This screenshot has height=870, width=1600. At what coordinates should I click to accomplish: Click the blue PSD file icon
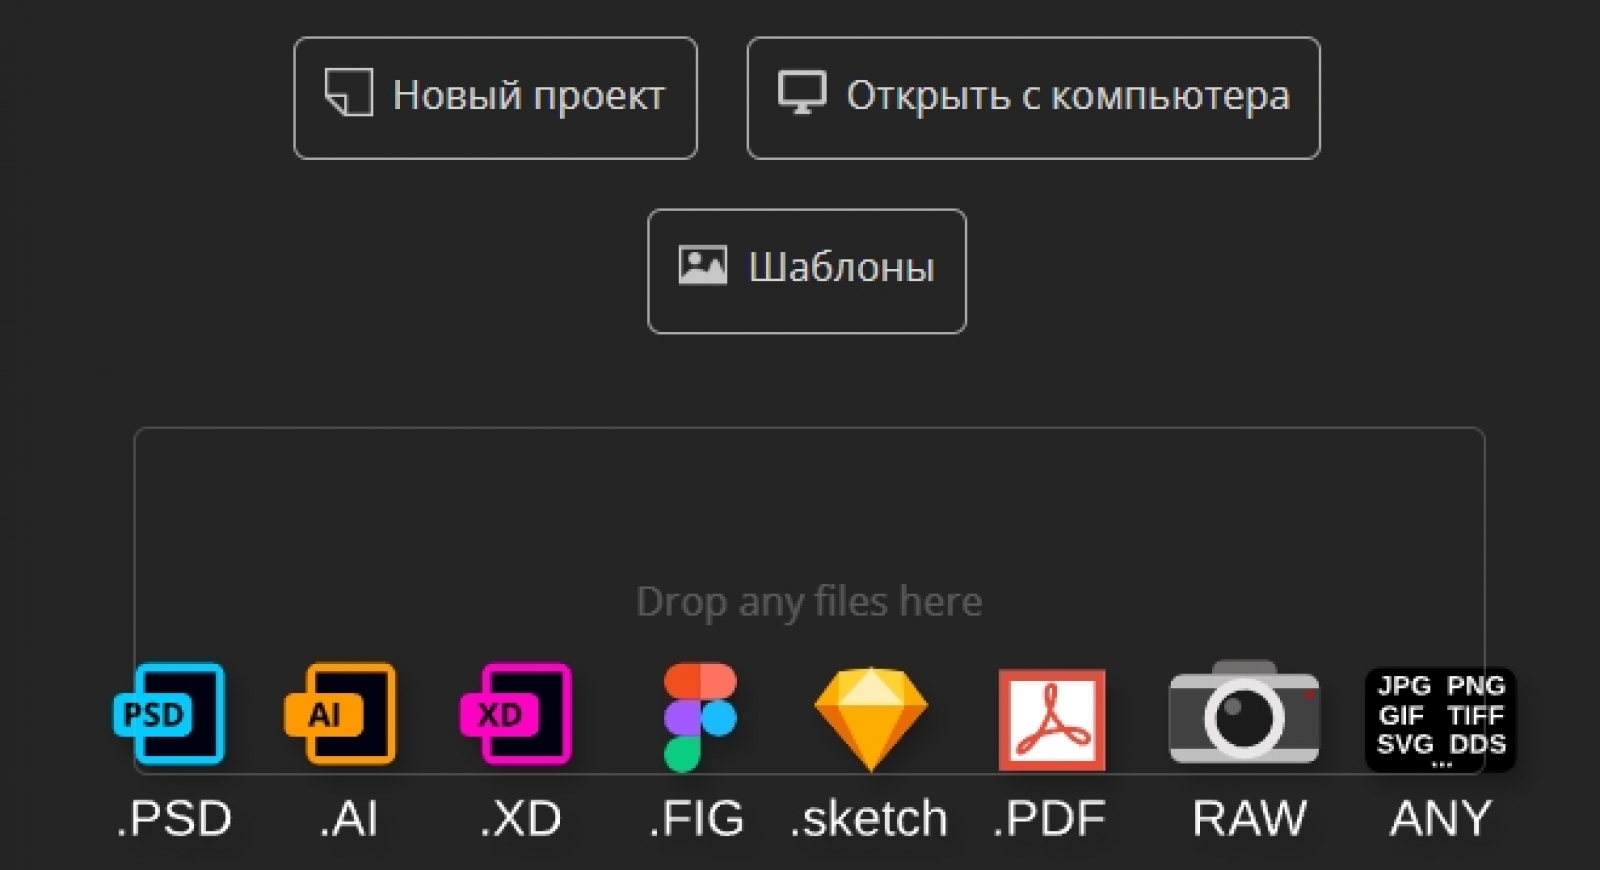click(x=170, y=714)
